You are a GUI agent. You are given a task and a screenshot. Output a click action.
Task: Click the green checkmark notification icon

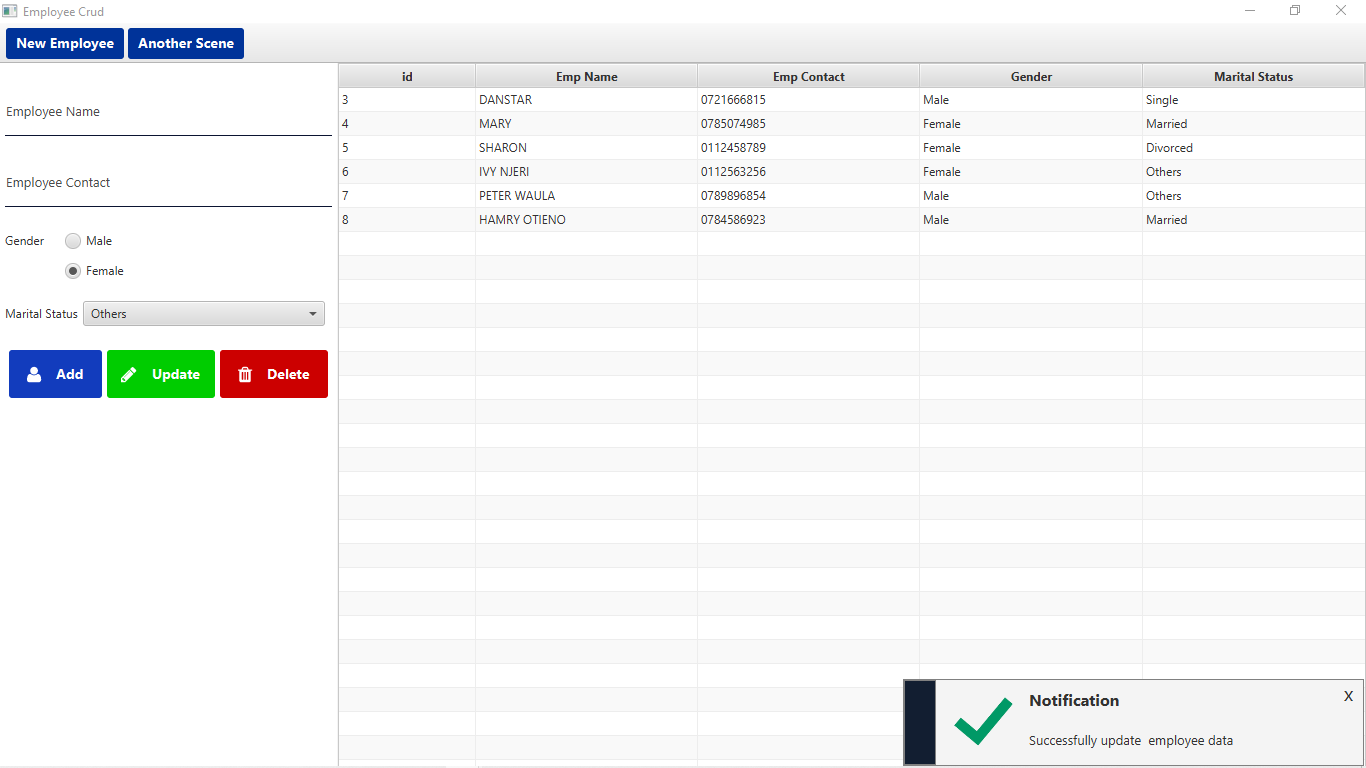click(982, 723)
